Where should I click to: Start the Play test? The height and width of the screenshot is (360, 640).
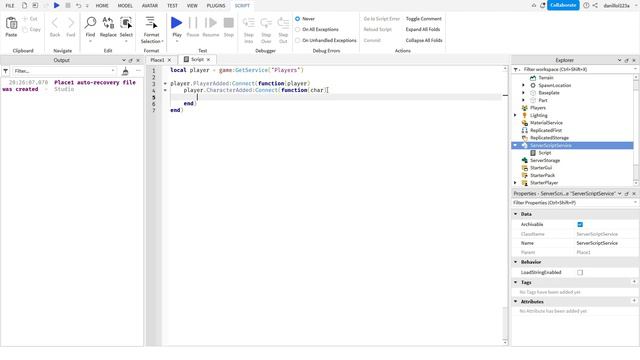point(177,23)
